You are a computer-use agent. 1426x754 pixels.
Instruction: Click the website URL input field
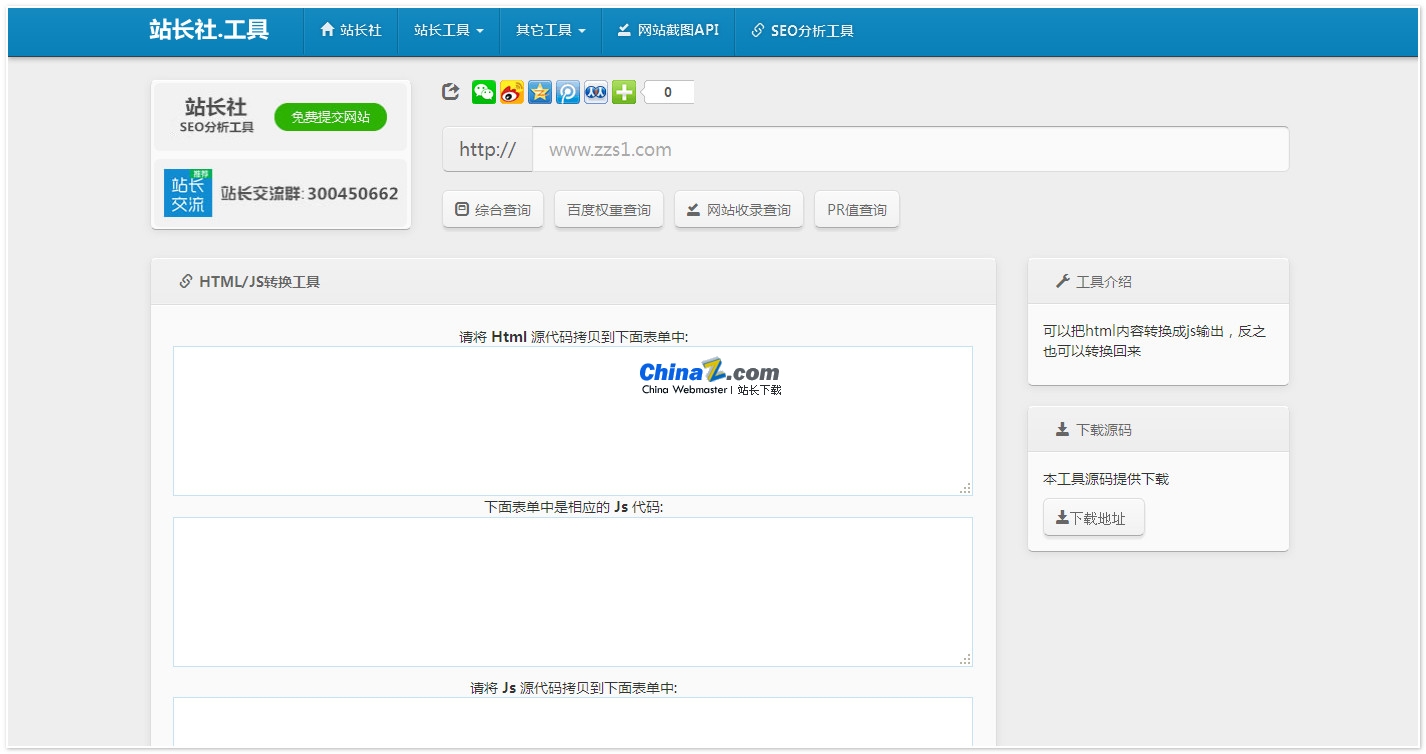coord(910,149)
